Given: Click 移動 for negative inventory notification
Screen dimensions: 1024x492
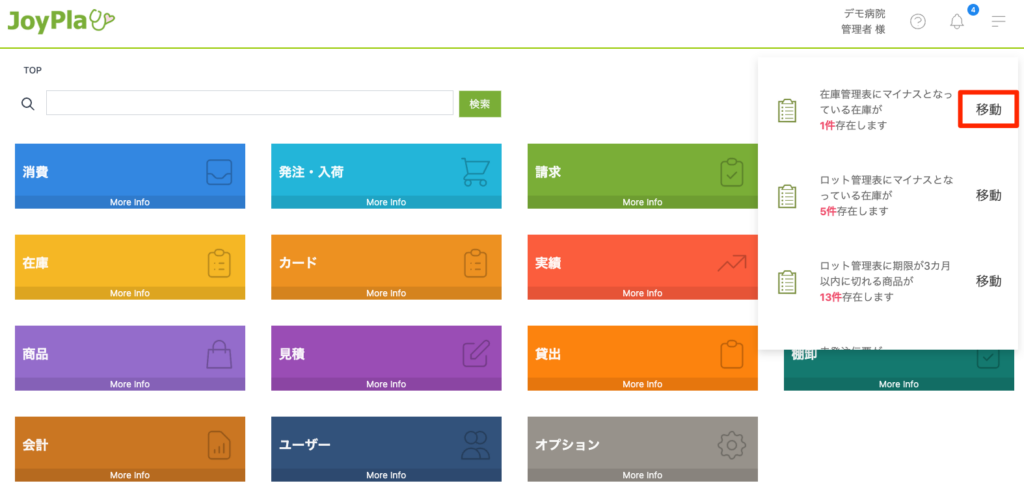Looking at the screenshot, I should (988, 109).
